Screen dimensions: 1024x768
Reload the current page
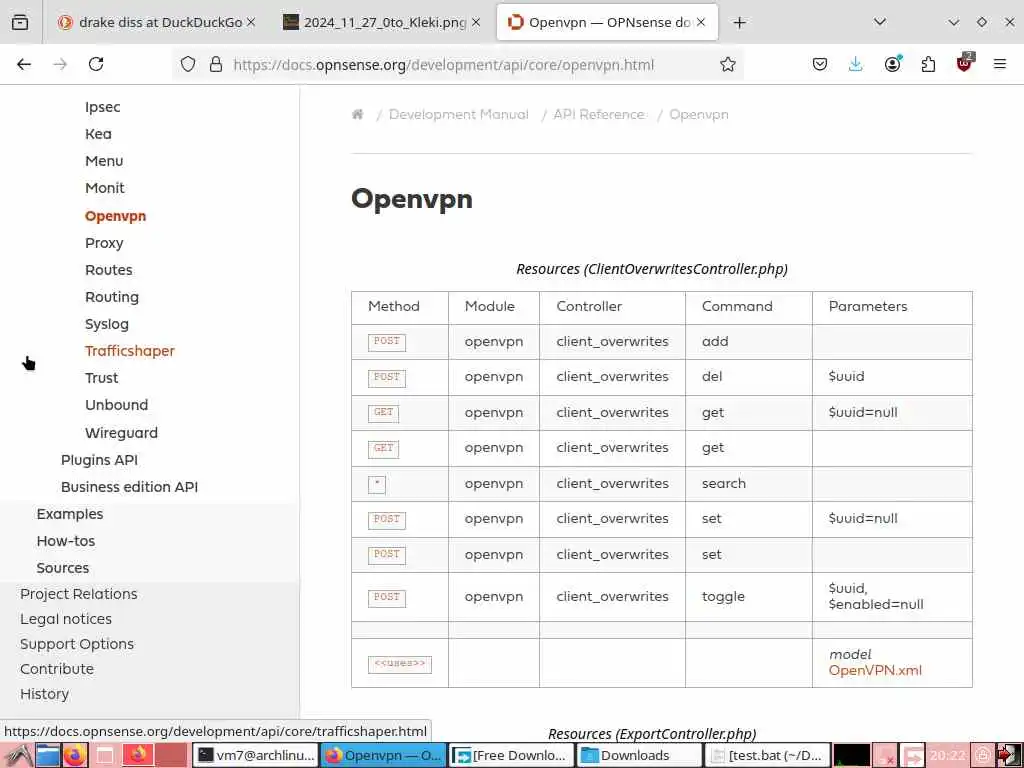pos(96,64)
